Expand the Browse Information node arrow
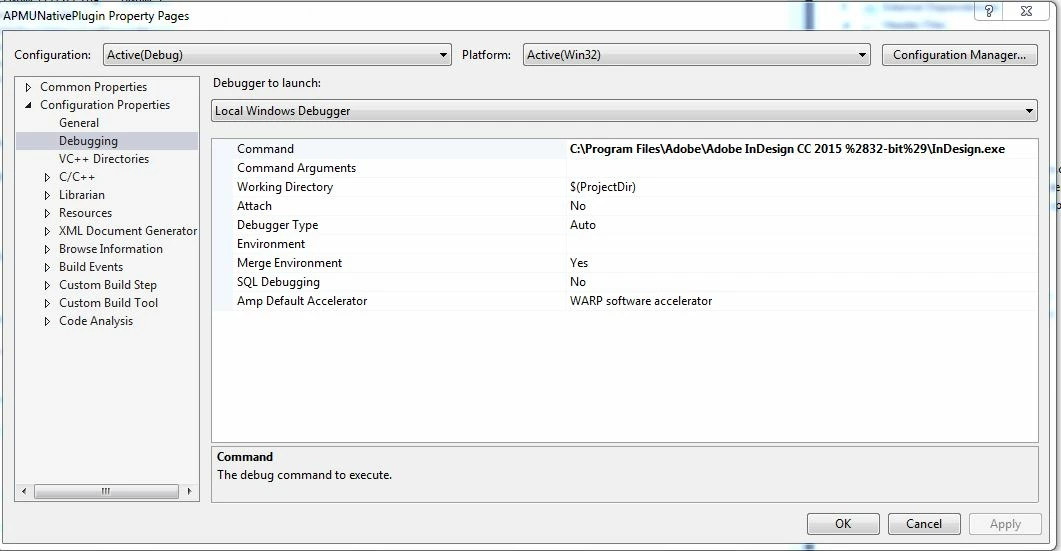1061x551 pixels. (x=47, y=249)
